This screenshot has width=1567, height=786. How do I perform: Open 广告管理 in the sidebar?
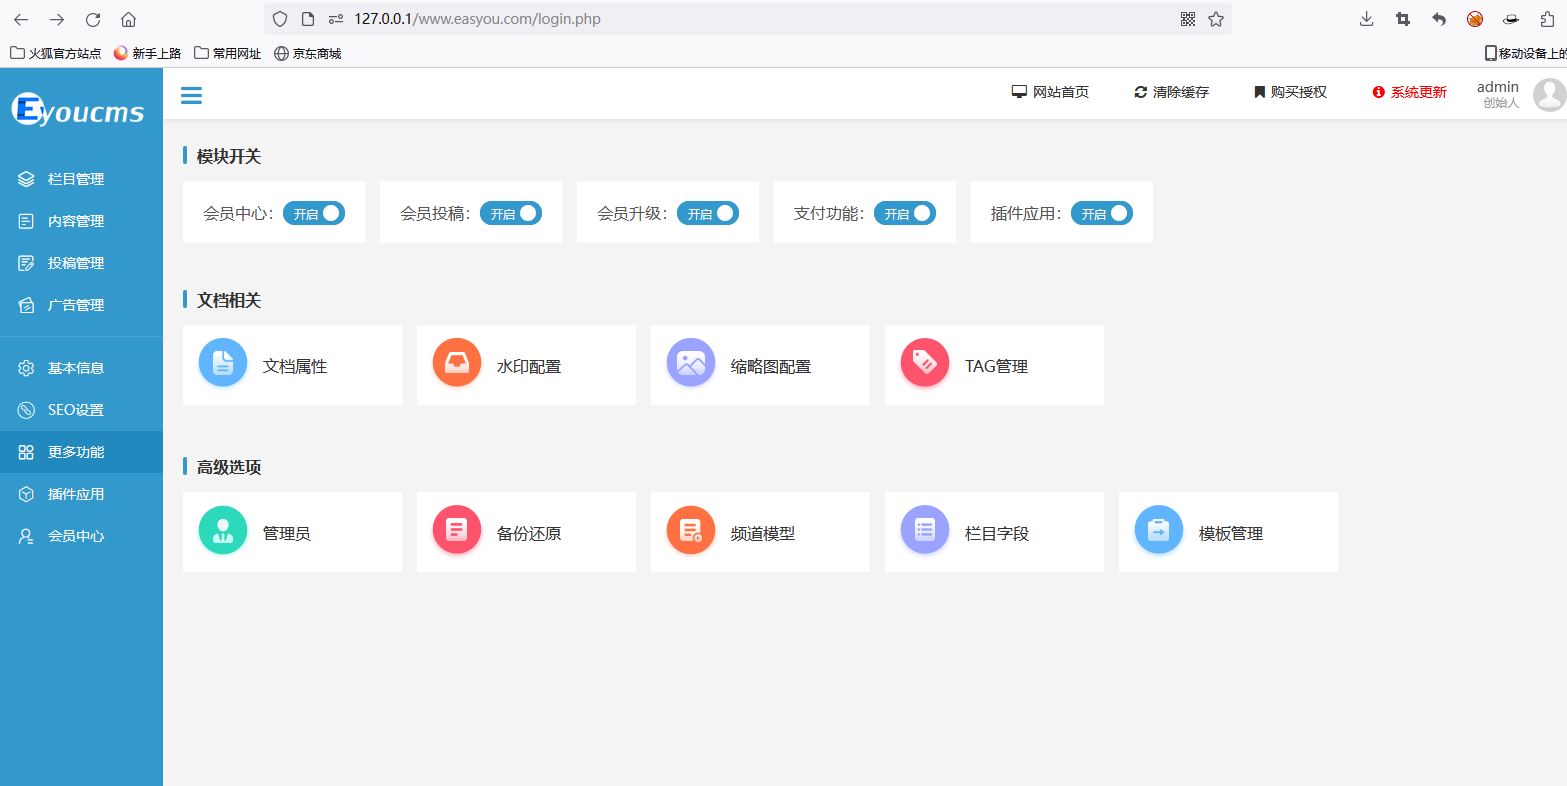pos(81,305)
